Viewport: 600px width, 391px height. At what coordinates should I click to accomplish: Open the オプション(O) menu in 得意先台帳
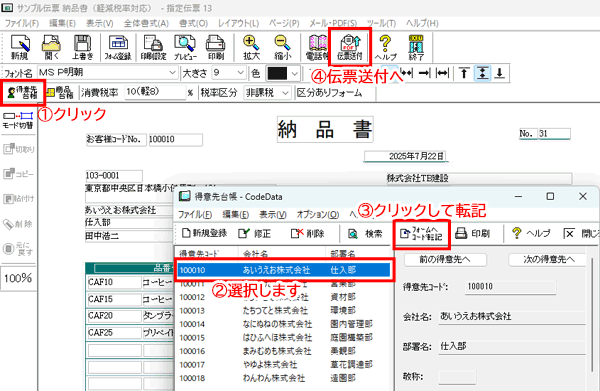(x=318, y=214)
